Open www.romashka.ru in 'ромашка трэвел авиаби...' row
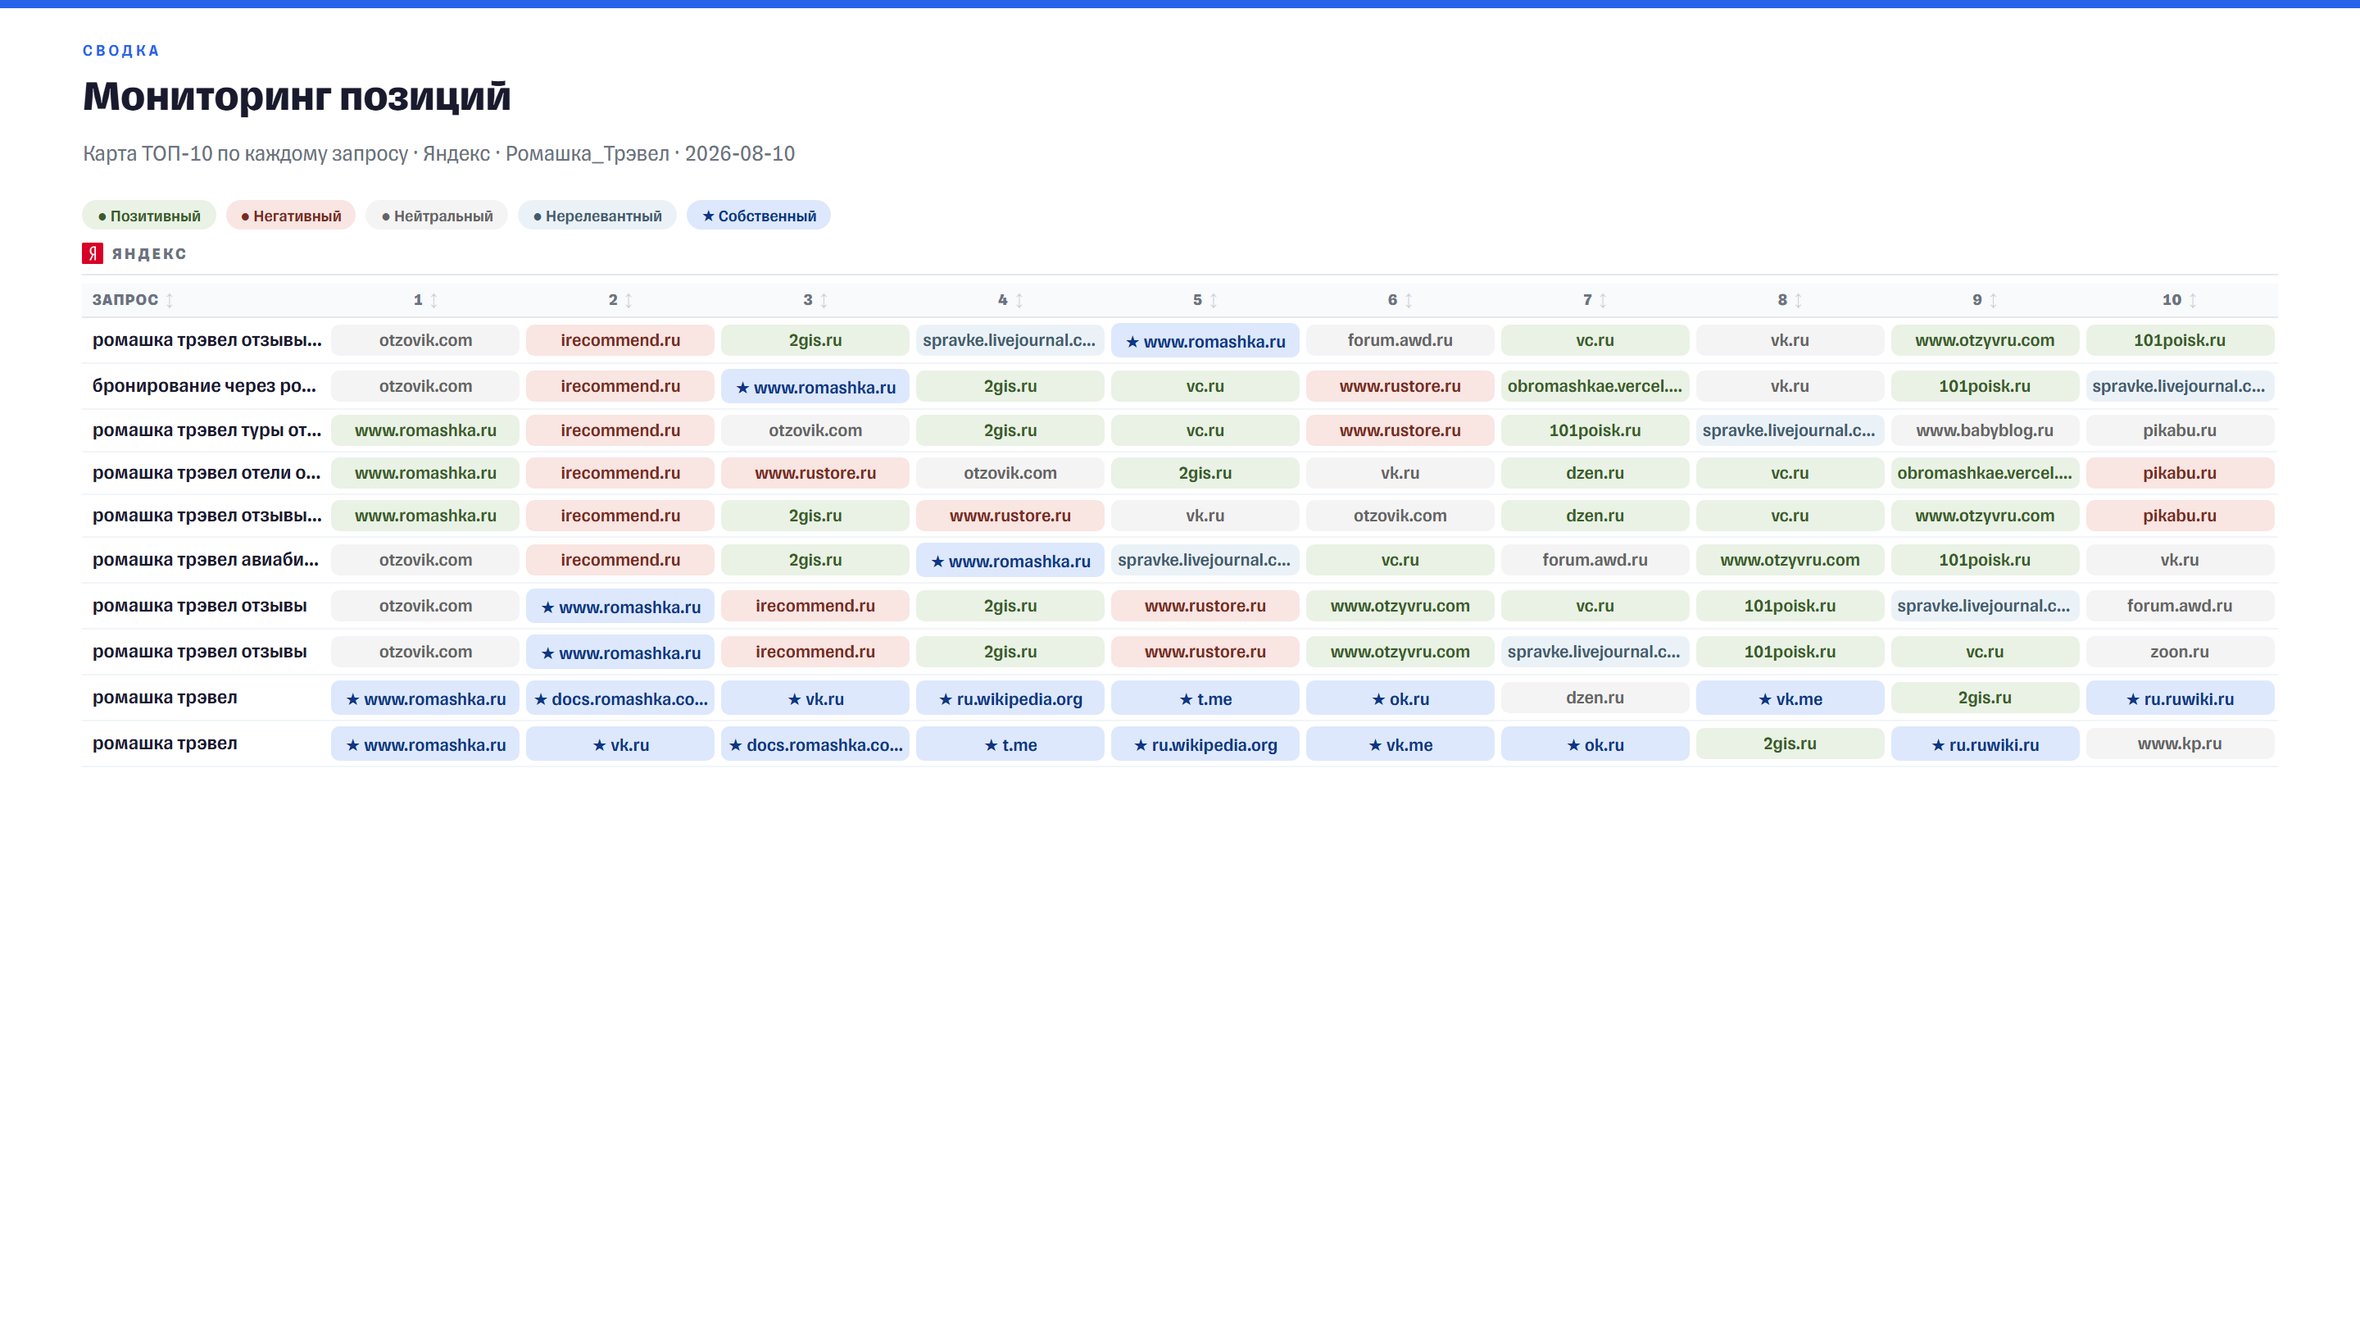This screenshot has width=2360, height=1328. [1010, 561]
